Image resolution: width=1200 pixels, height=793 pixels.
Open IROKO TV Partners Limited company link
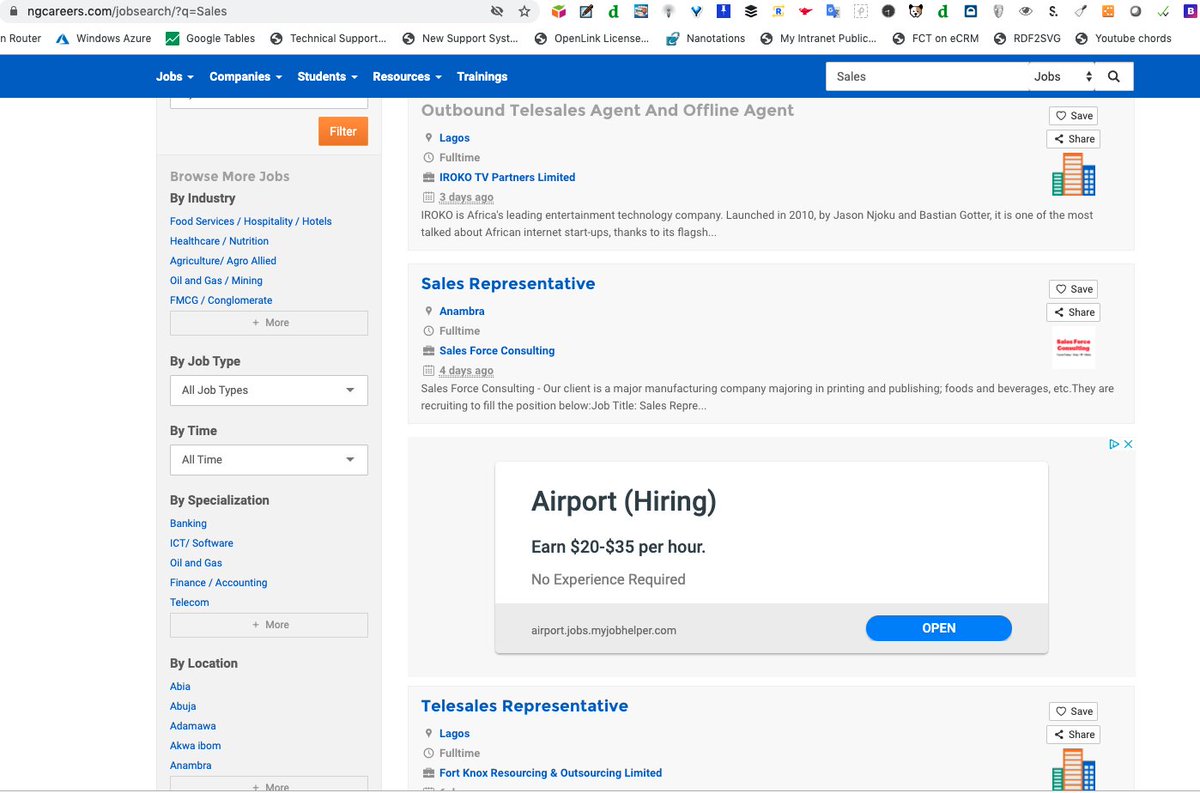pos(507,177)
